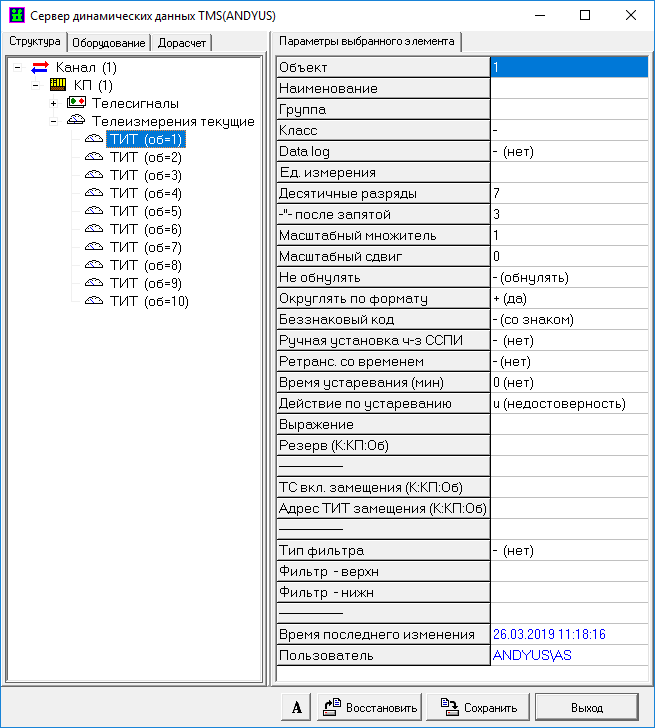Toggle the Округлять по формату value
This screenshot has width=655, height=728.
[568, 298]
